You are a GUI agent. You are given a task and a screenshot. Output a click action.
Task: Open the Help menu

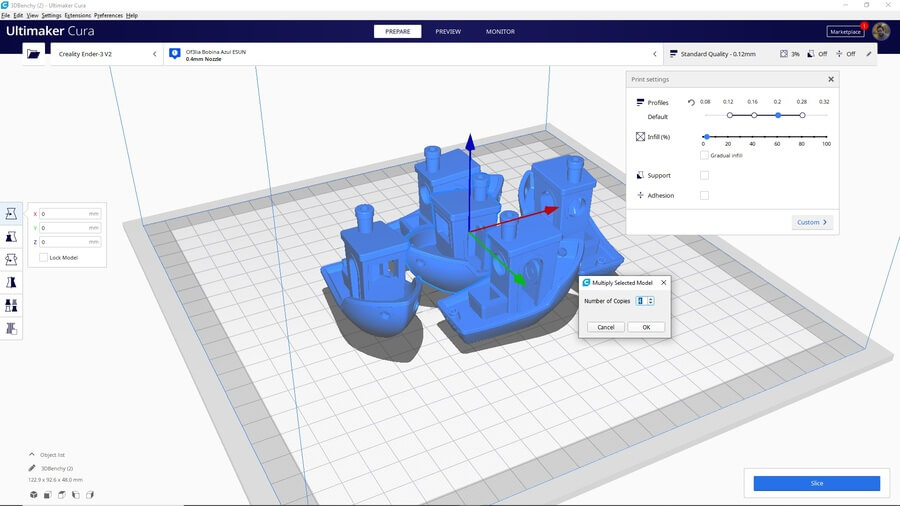[131, 15]
